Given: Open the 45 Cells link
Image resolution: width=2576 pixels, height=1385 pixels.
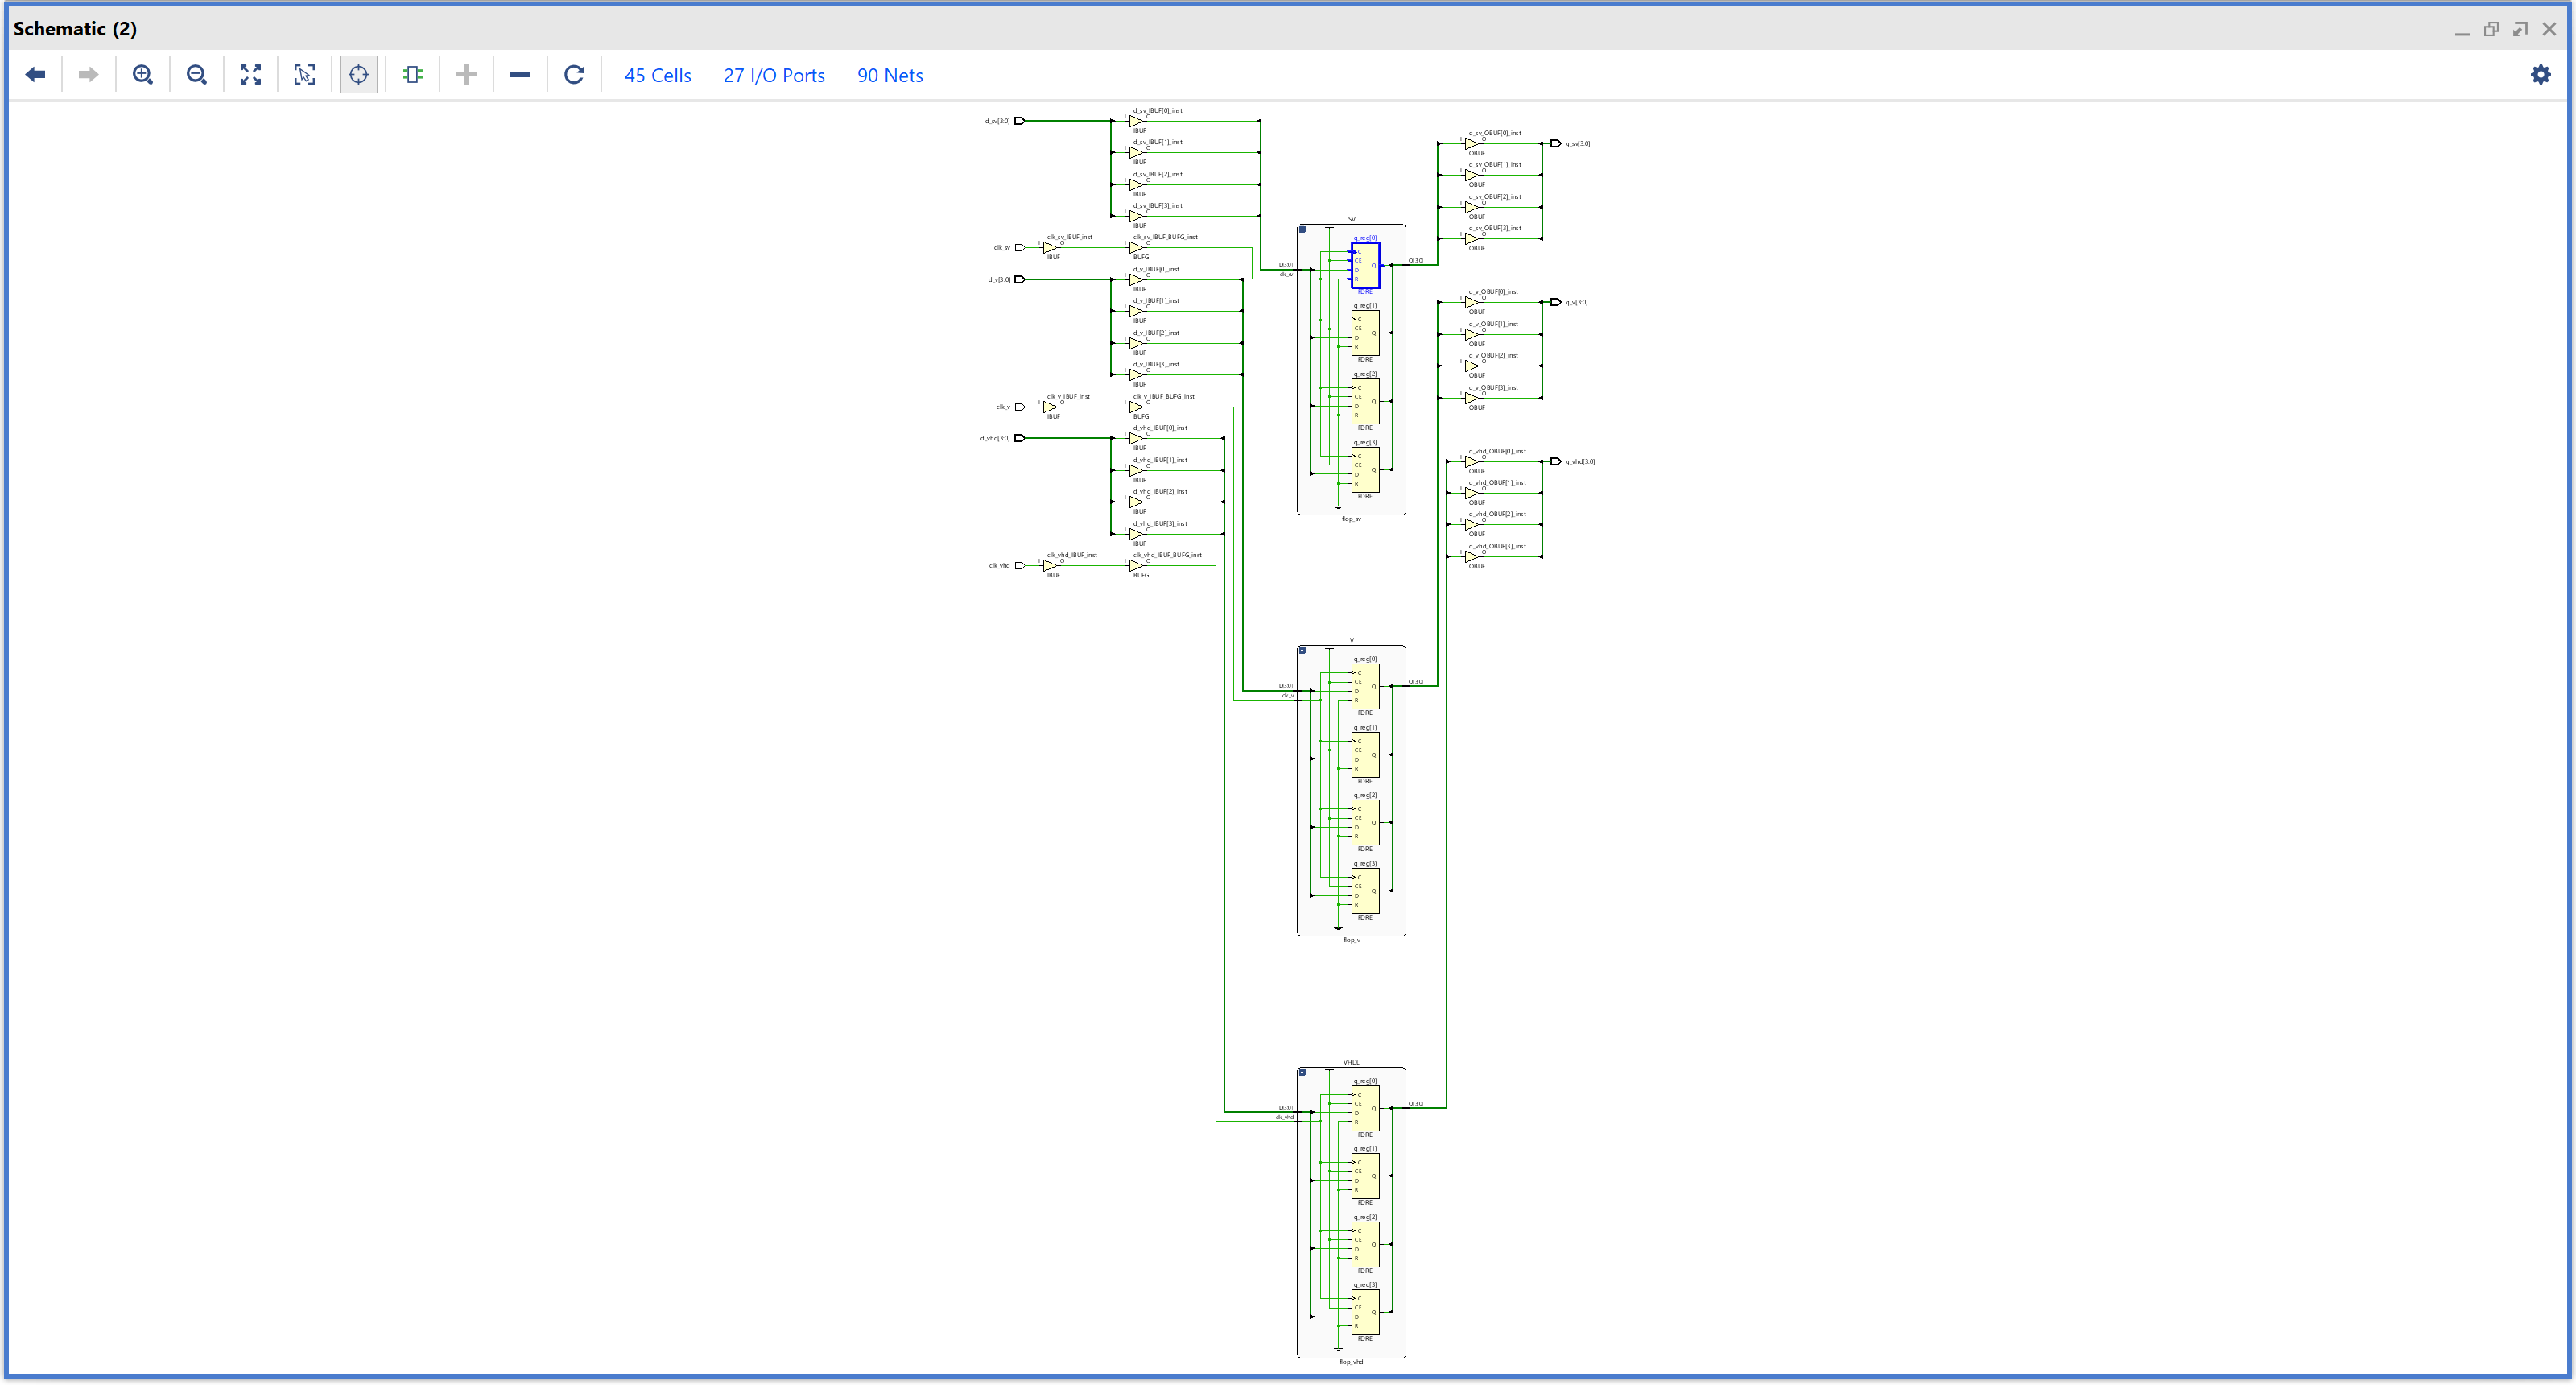Looking at the screenshot, I should [657, 76].
